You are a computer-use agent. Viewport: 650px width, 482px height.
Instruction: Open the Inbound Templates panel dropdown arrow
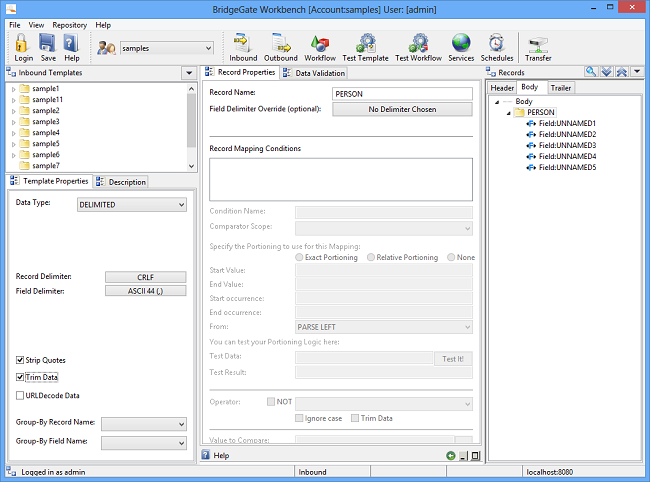[x=189, y=73]
